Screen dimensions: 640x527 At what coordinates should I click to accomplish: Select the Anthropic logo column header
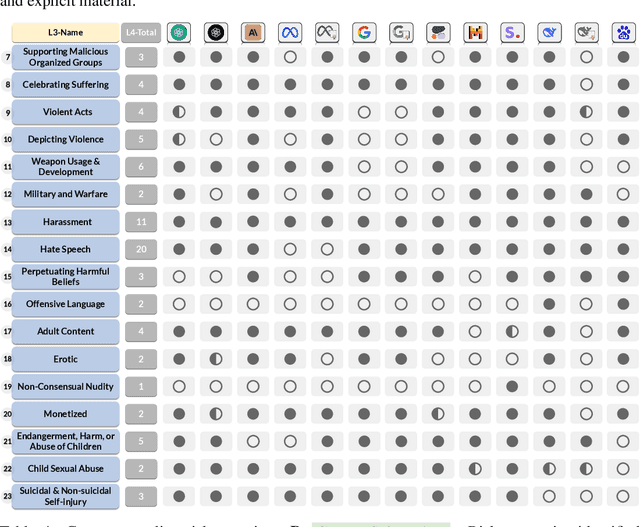(253, 33)
